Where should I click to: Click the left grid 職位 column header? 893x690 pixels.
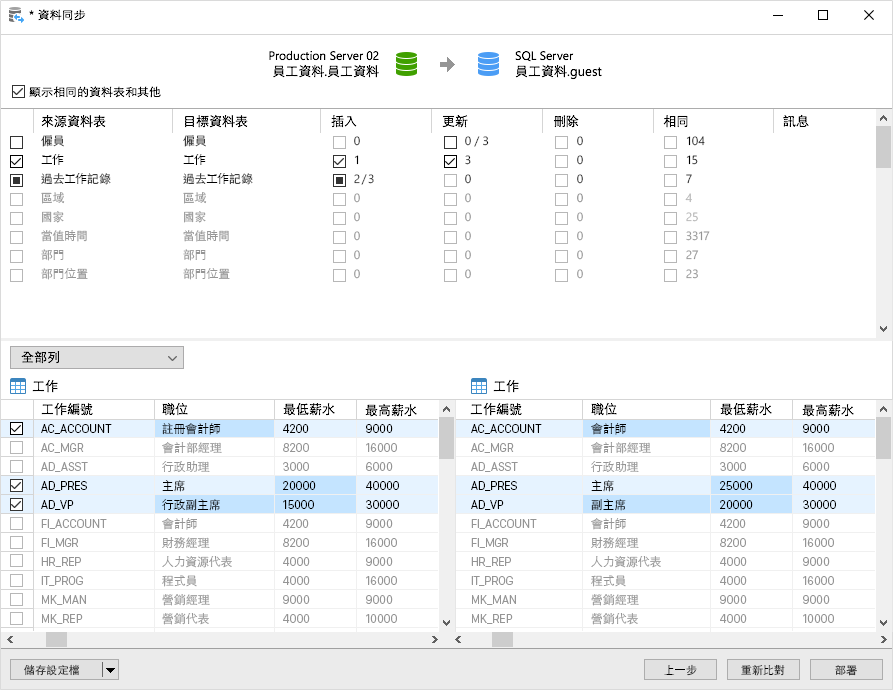214,409
